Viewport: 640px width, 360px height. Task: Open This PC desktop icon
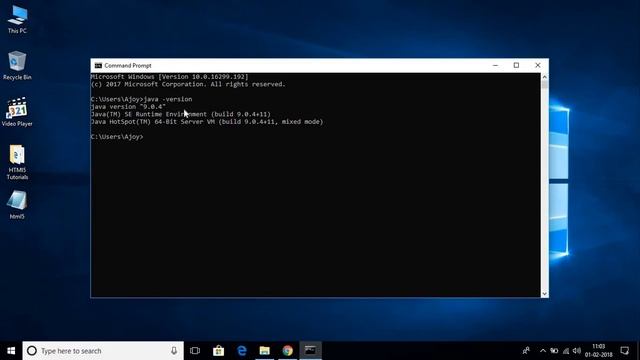pyautogui.click(x=17, y=19)
